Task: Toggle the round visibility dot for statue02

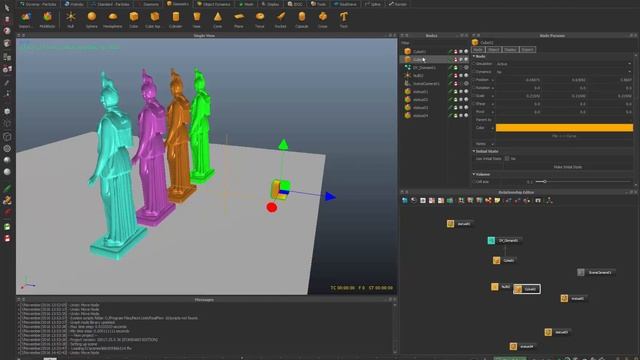Action: click(466, 100)
